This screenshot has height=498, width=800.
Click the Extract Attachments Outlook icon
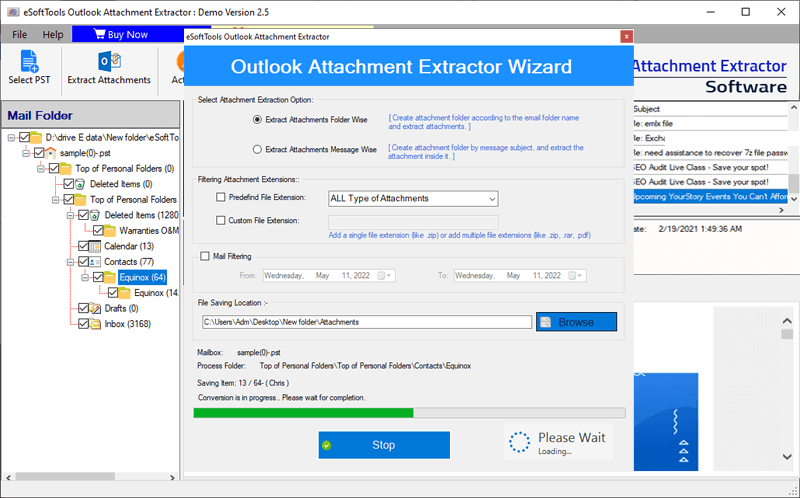click(109, 61)
